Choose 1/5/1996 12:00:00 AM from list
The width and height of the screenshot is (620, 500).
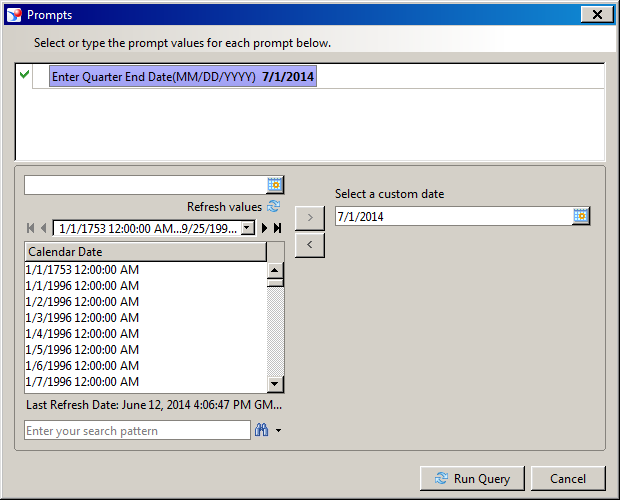pyautogui.click(x=82, y=349)
